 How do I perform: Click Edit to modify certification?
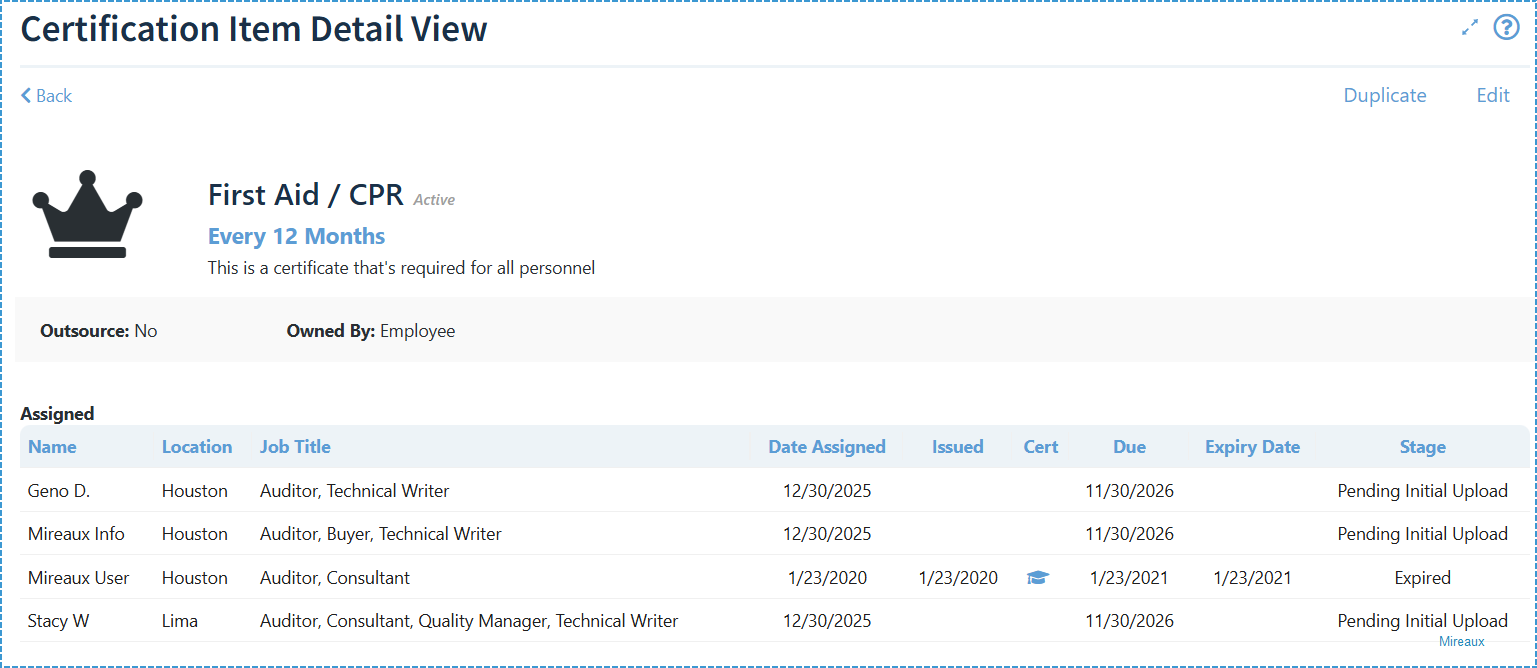point(1492,96)
